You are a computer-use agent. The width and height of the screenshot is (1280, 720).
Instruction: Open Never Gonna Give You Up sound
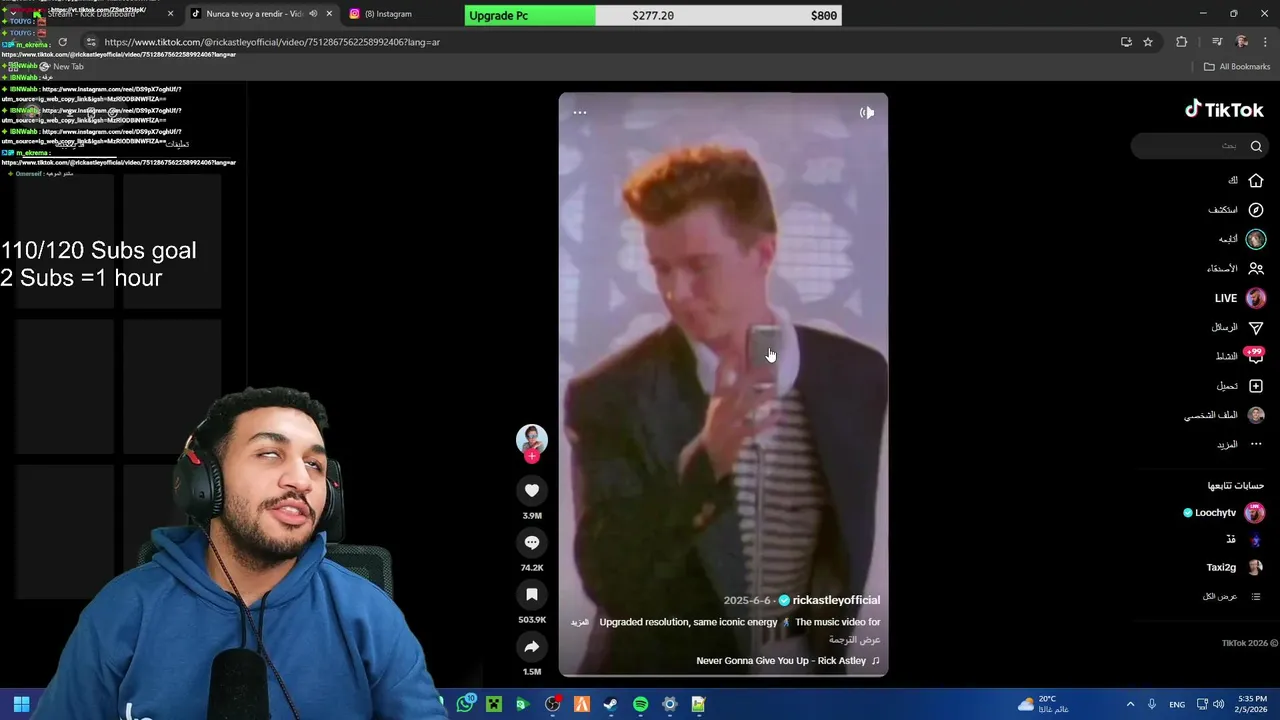click(x=788, y=661)
